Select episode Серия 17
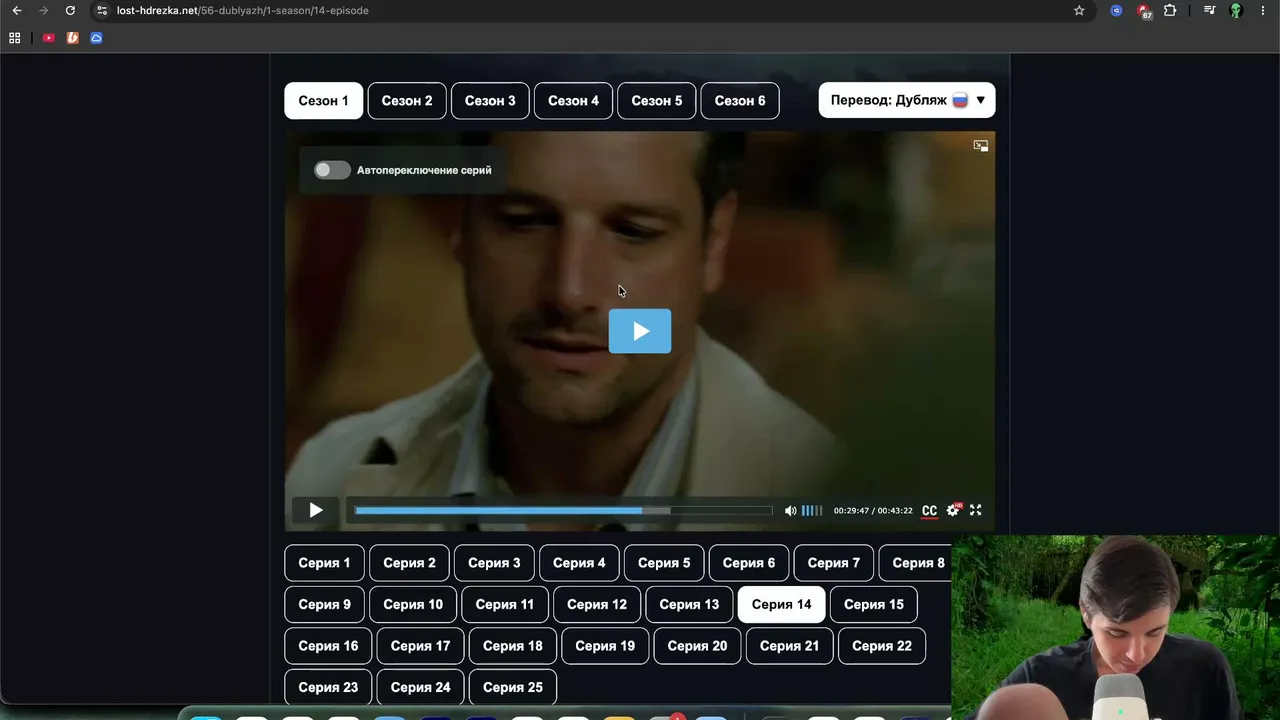Screen dimensions: 1280x720 pos(420,646)
